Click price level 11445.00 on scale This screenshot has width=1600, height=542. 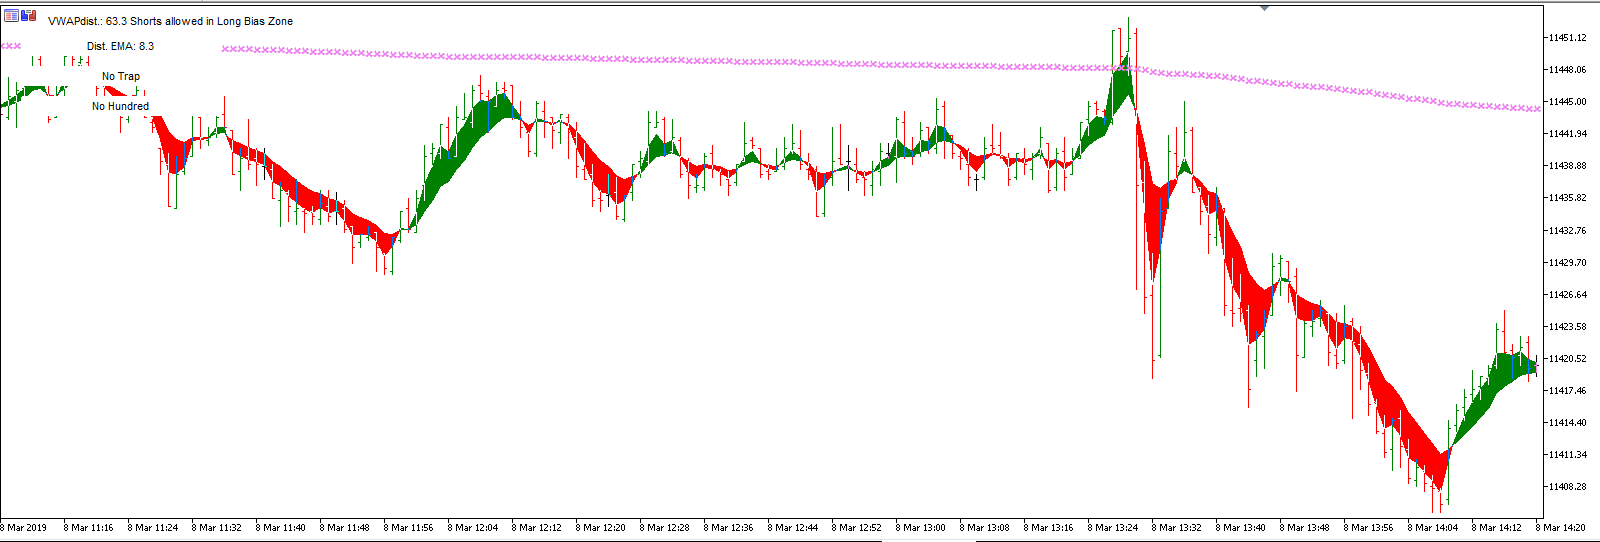coord(1567,102)
